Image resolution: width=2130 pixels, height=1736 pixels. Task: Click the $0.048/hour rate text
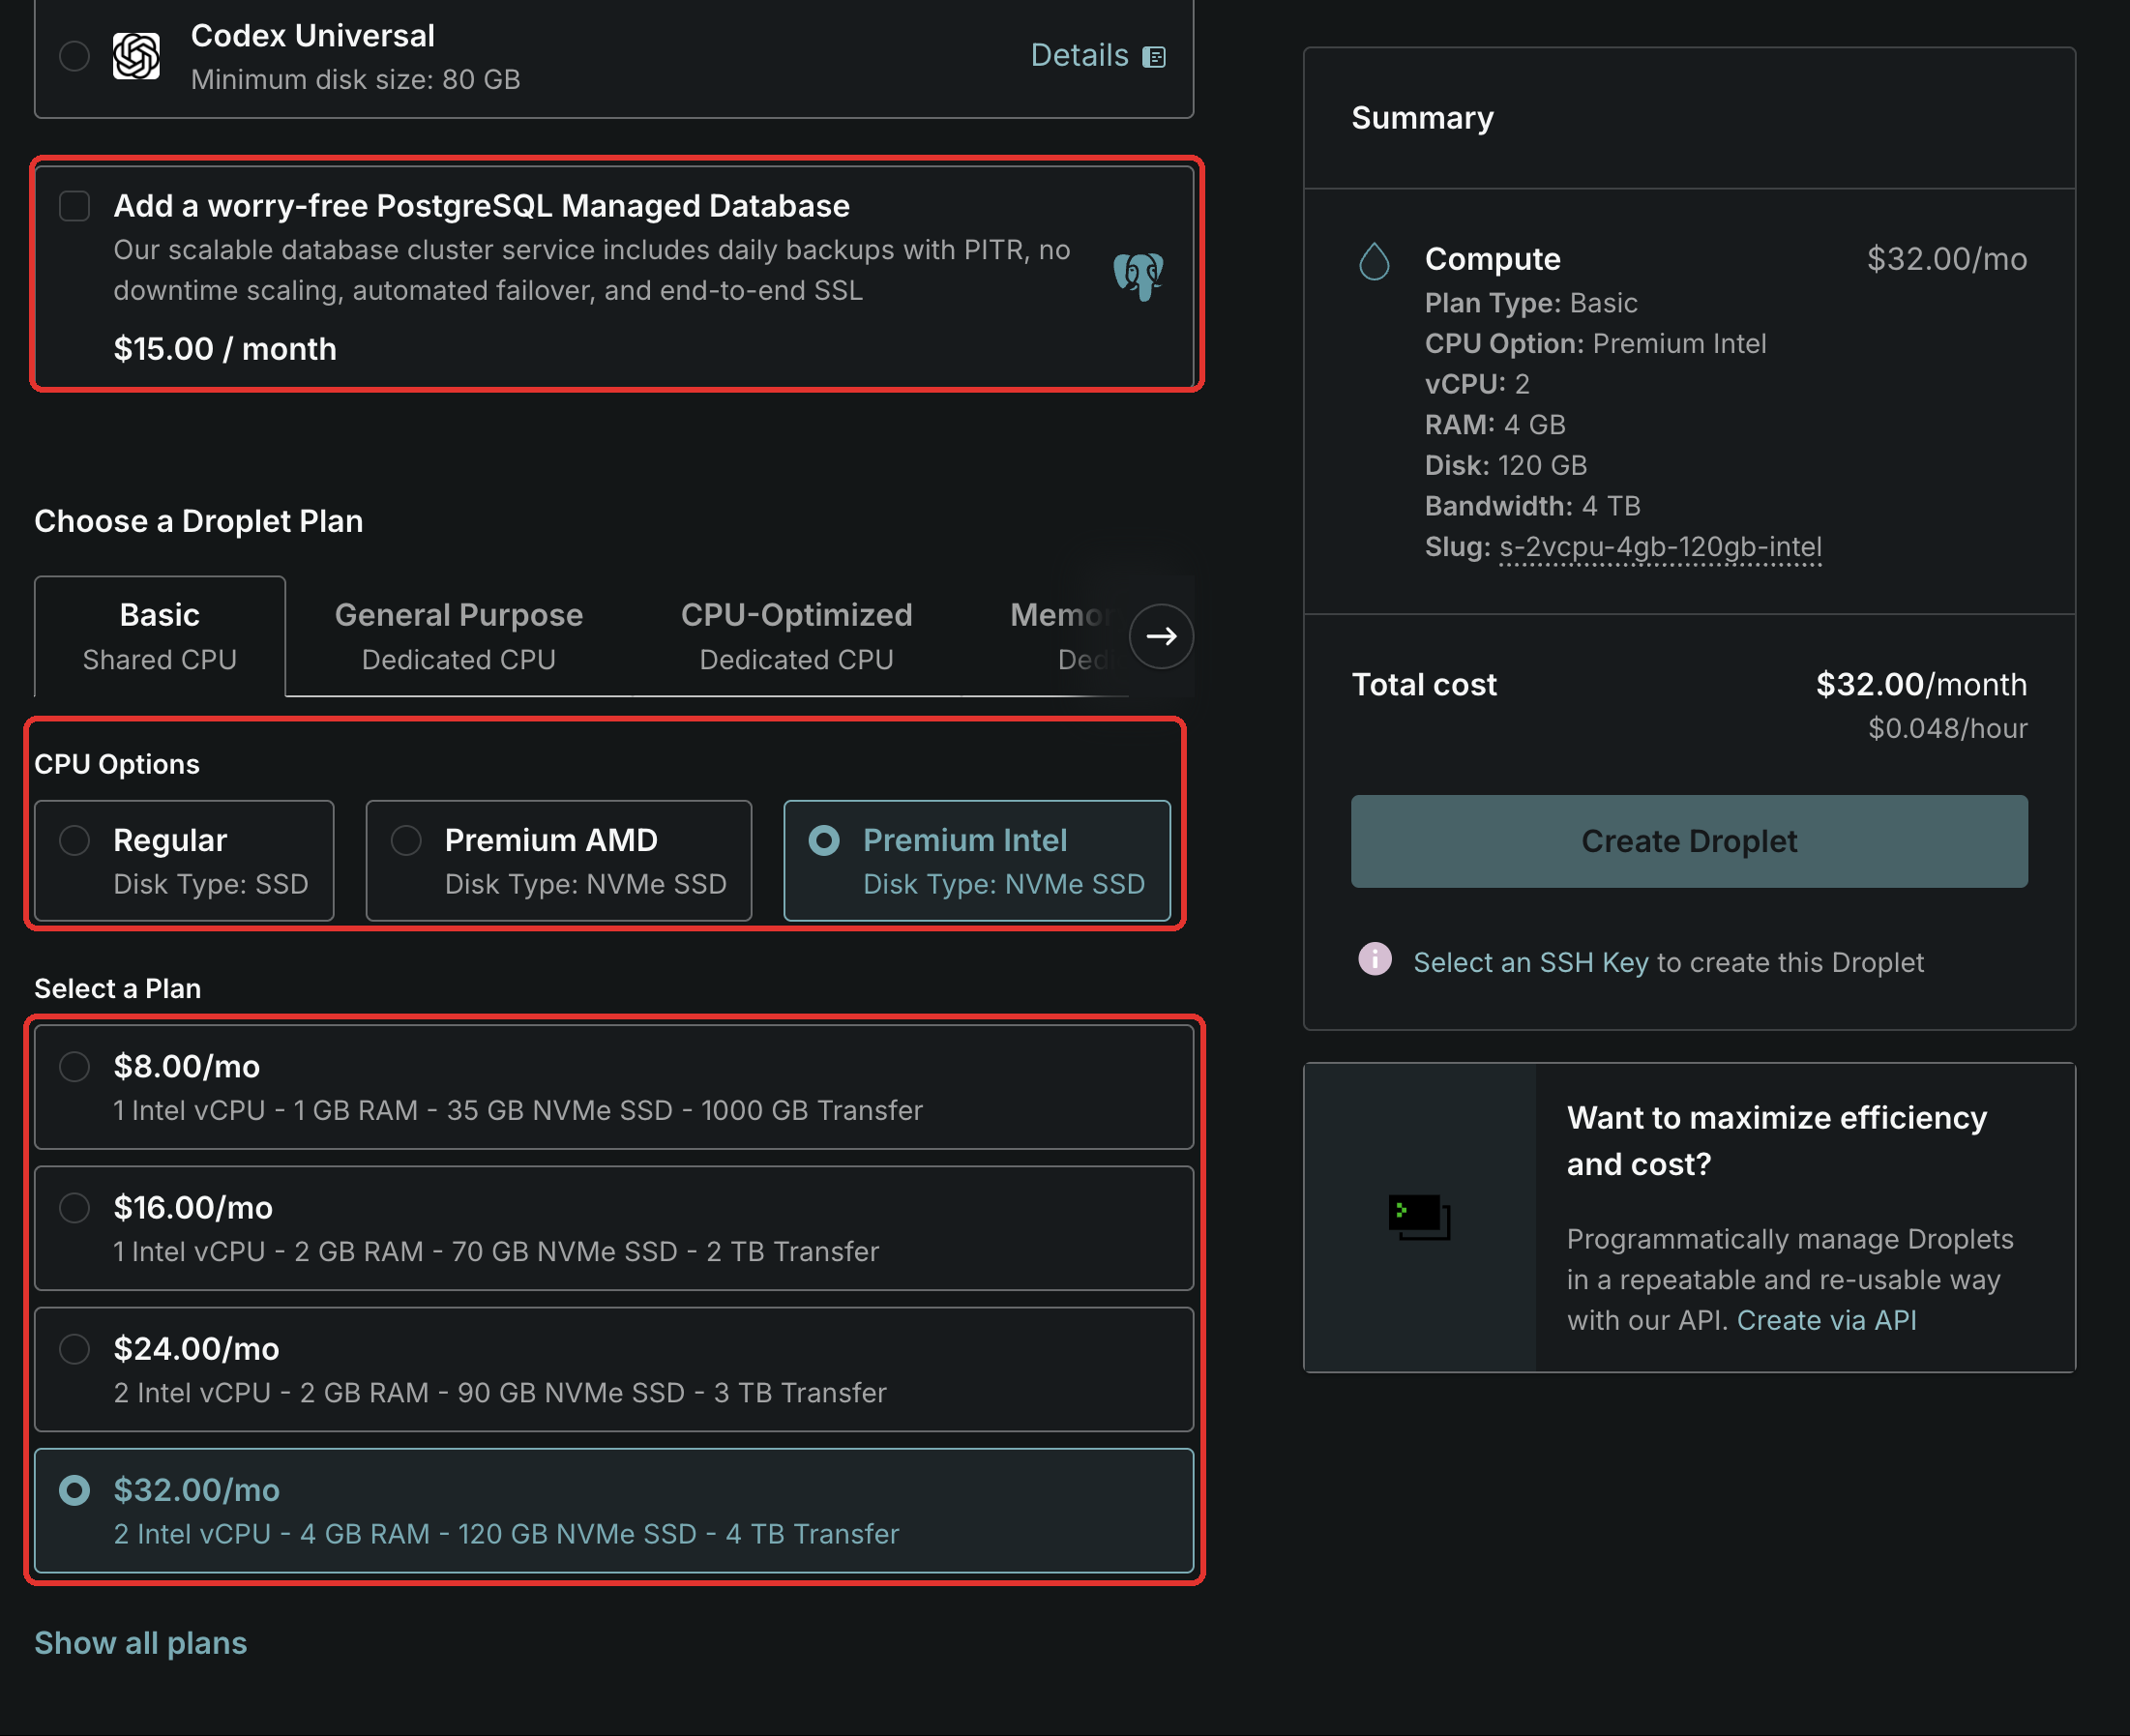[1947, 728]
